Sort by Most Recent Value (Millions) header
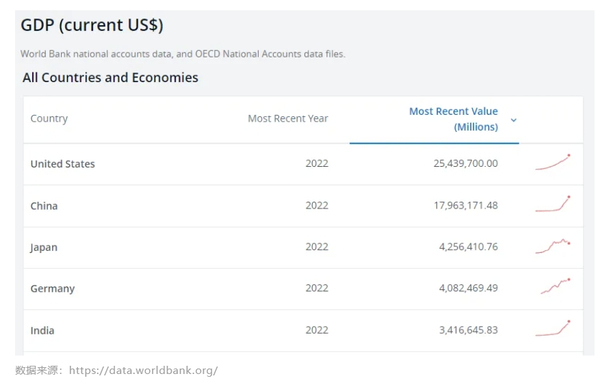The height and width of the screenshot is (387, 600). pos(453,119)
